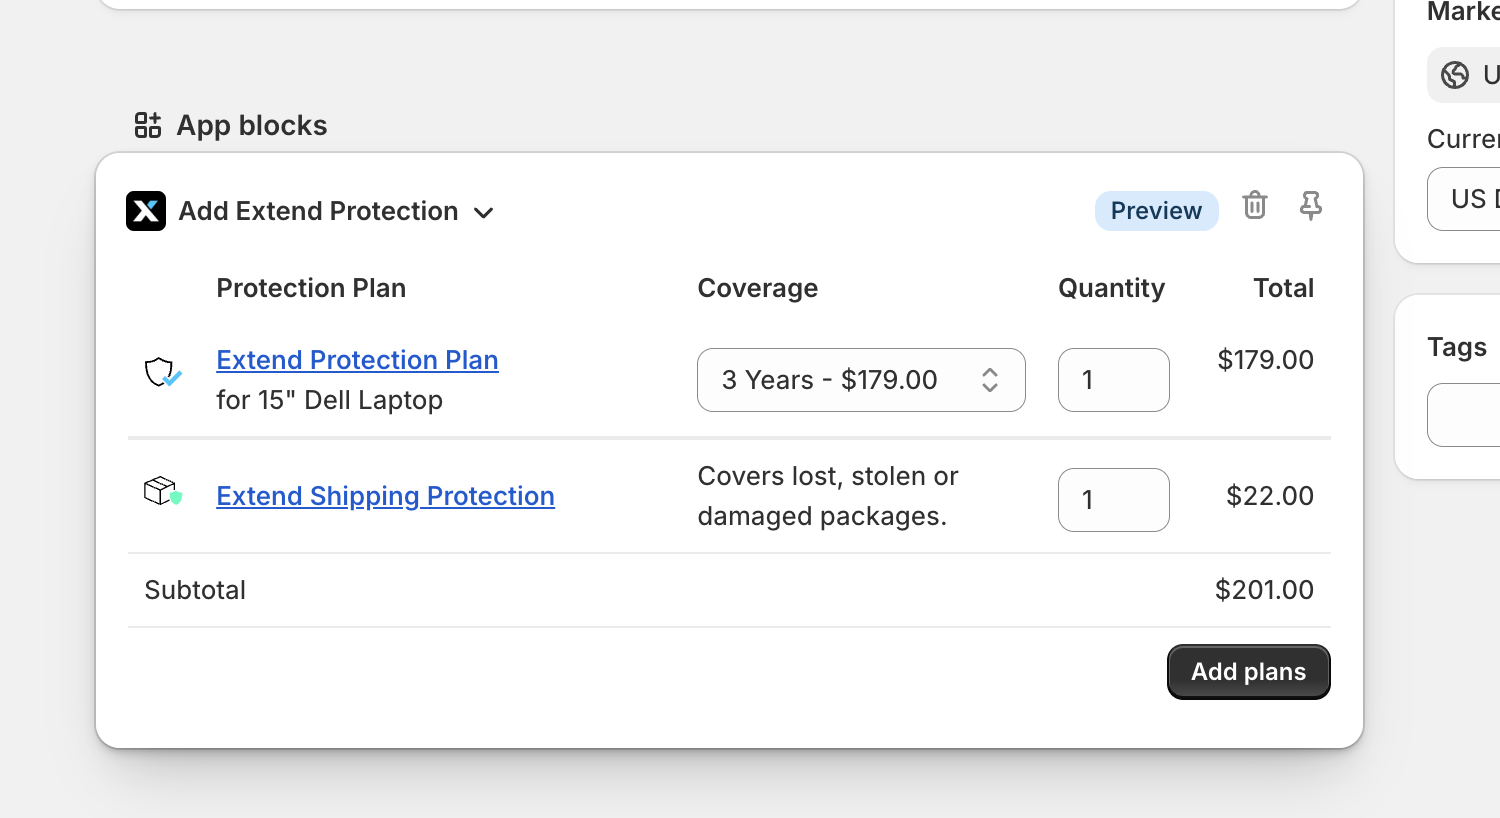Click the Quantity column header
Image resolution: width=1500 pixels, height=818 pixels.
(x=1111, y=288)
